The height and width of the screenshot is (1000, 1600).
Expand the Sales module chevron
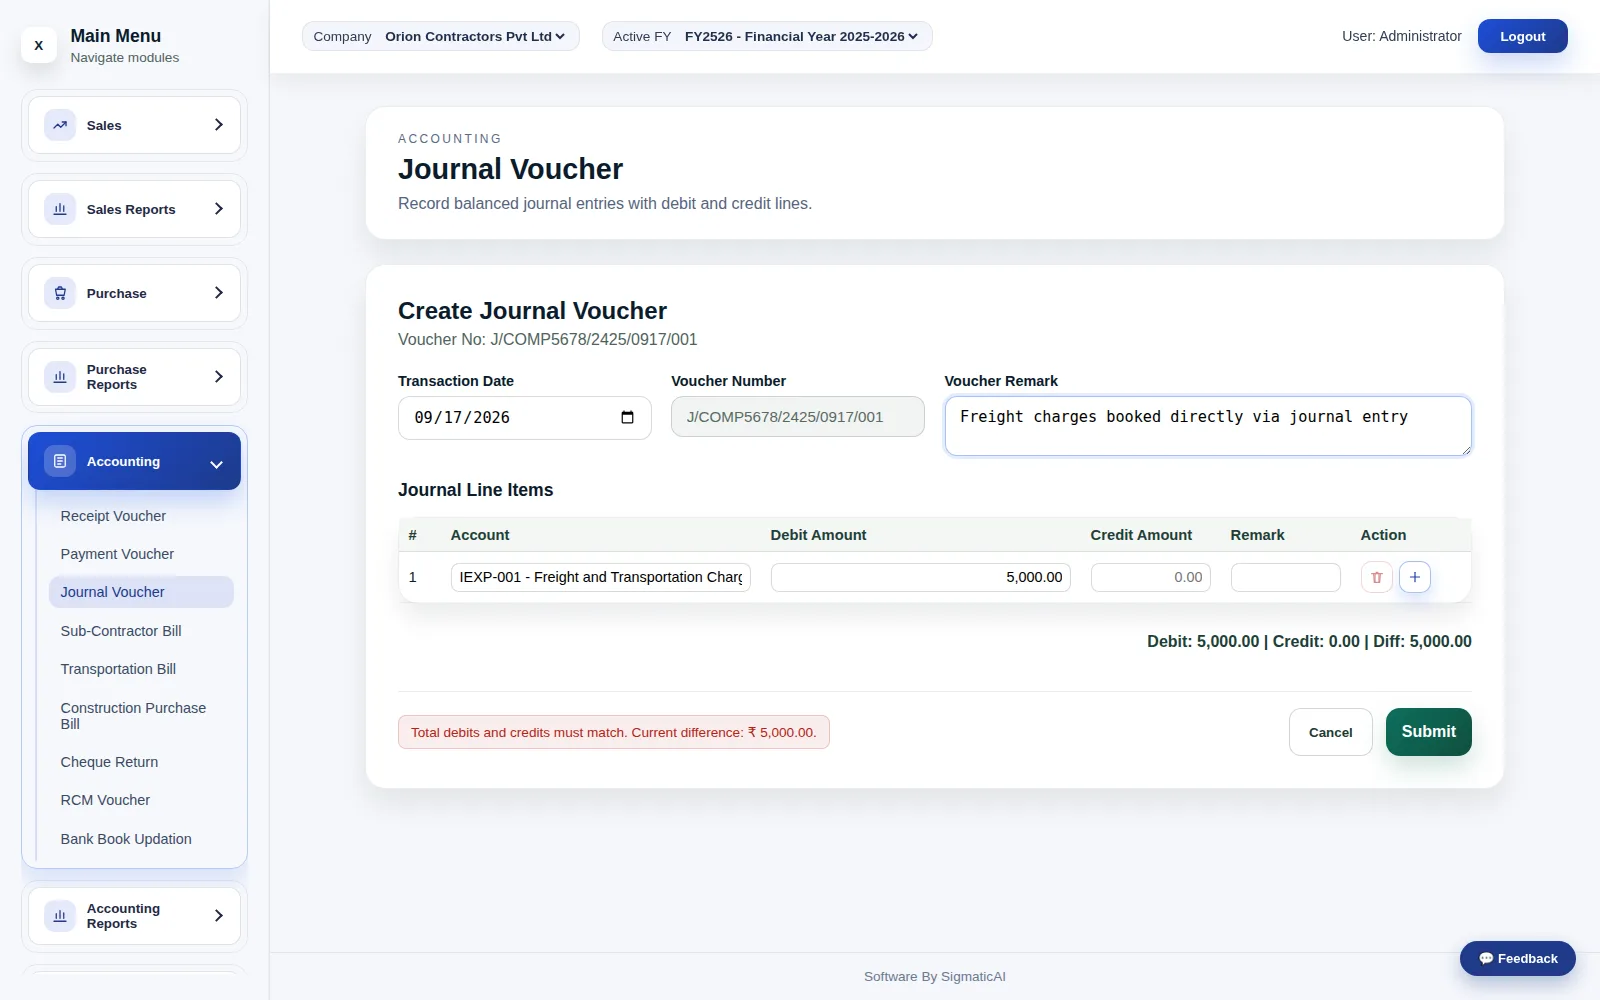click(218, 125)
